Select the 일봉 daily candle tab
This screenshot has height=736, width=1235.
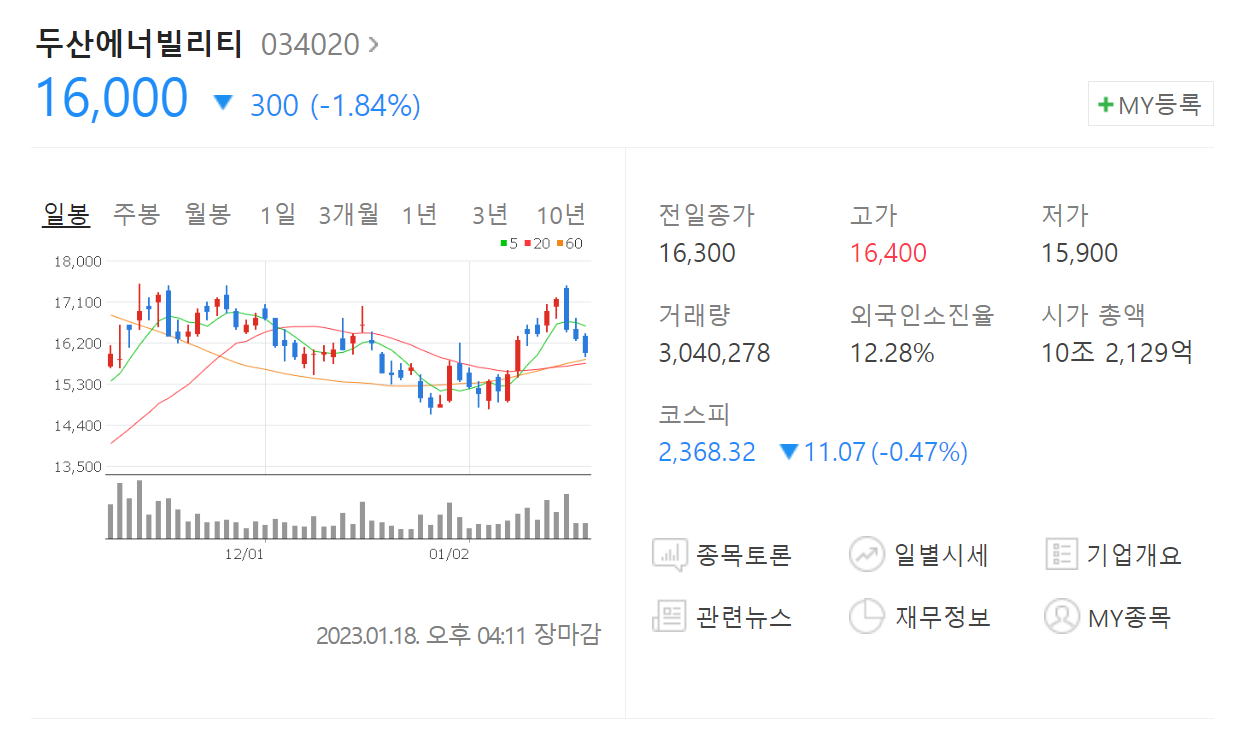pyautogui.click(x=66, y=214)
